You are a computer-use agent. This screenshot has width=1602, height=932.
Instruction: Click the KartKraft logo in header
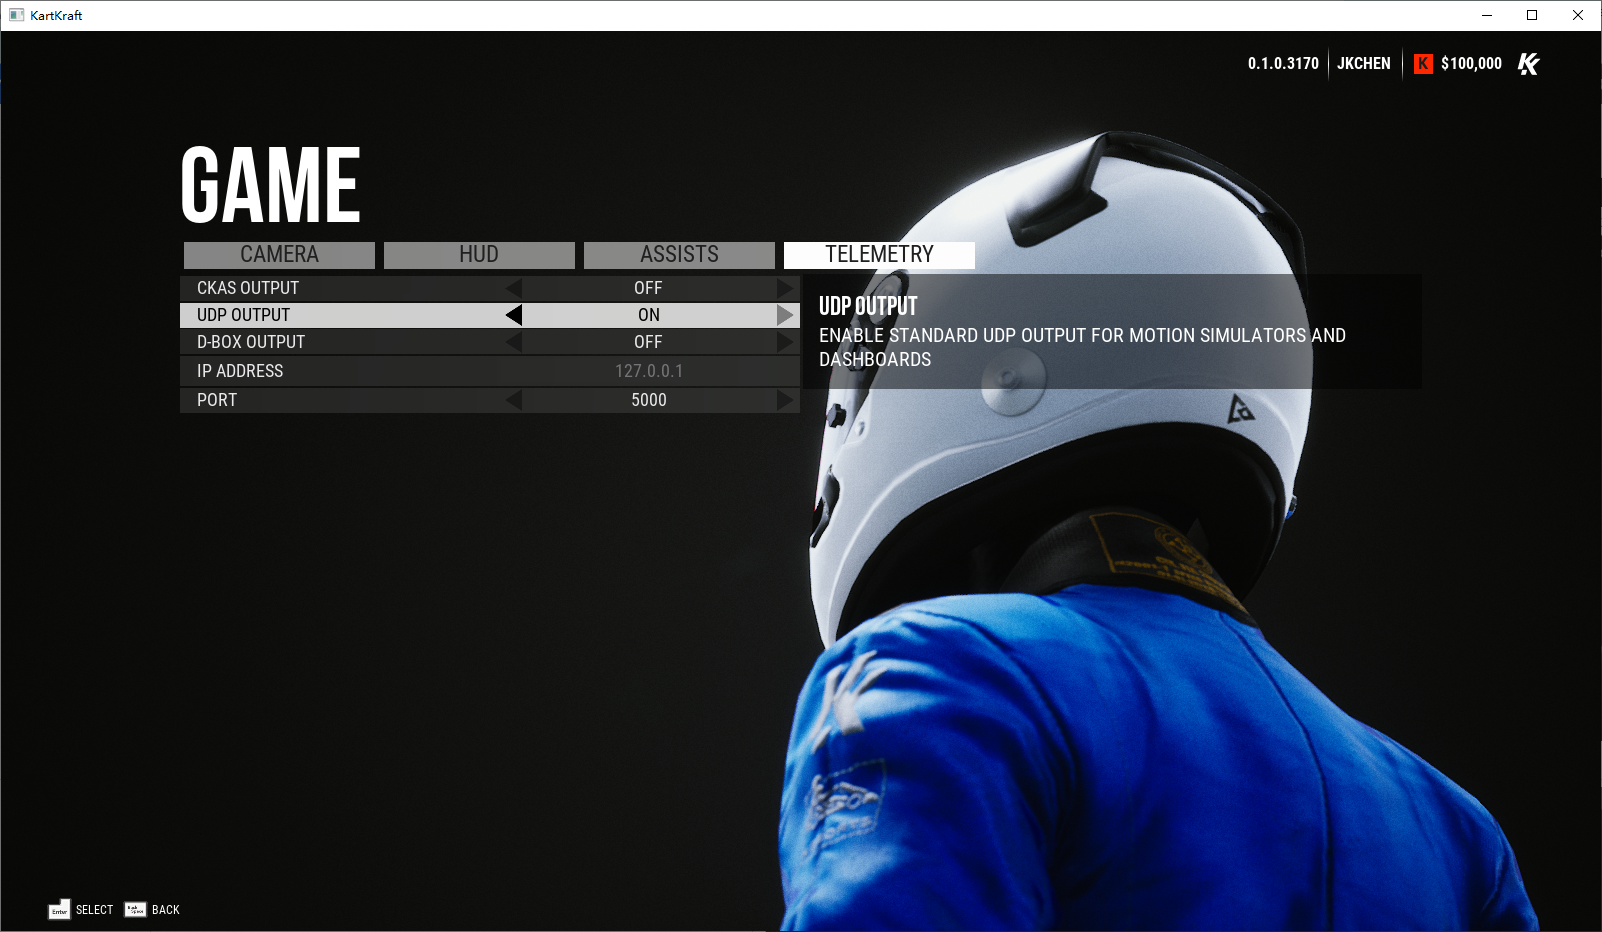click(1529, 64)
